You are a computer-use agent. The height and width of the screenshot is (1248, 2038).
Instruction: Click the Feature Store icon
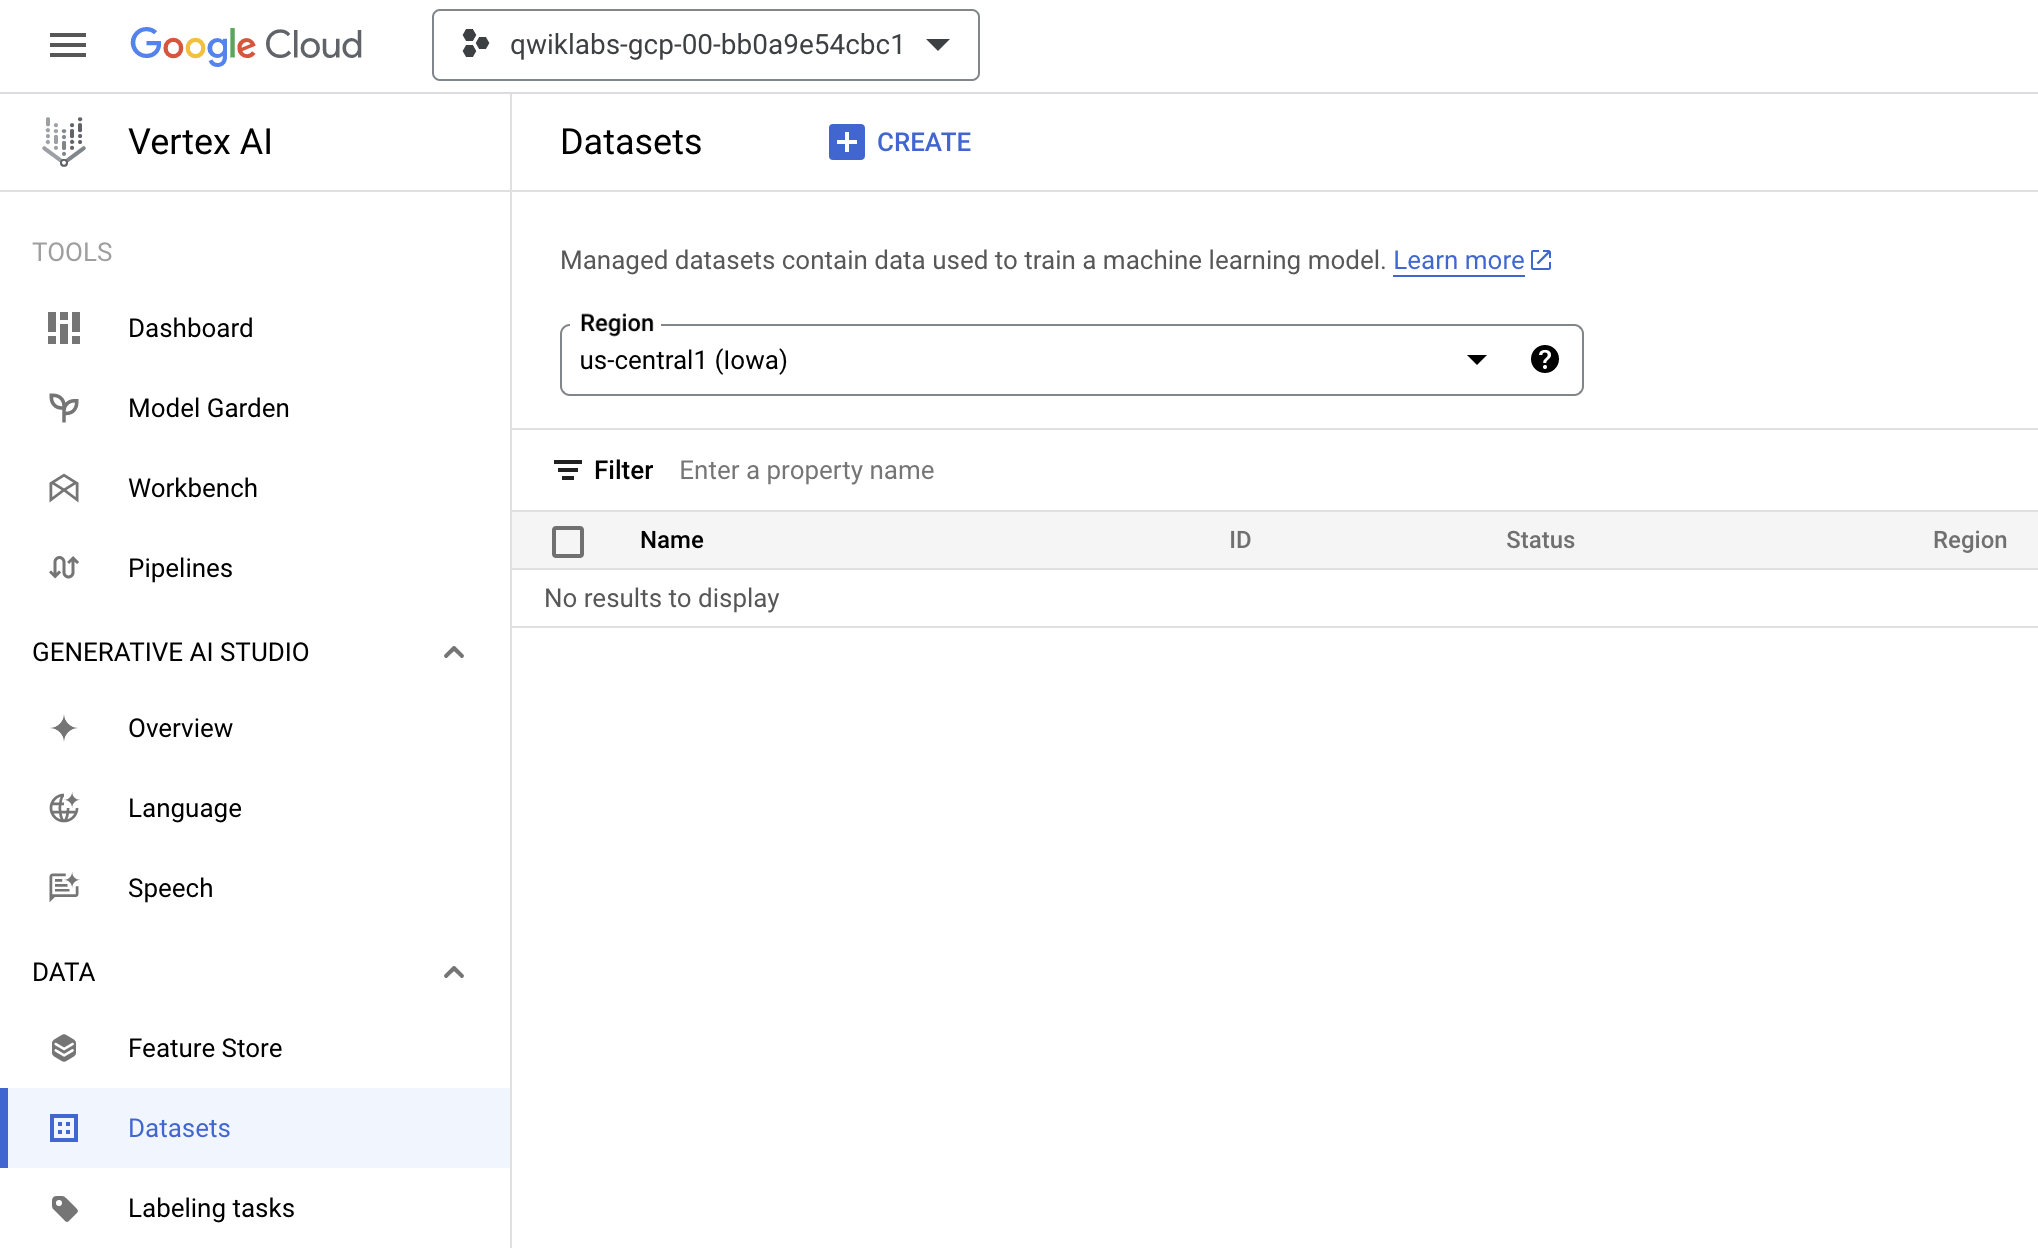coord(64,1048)
